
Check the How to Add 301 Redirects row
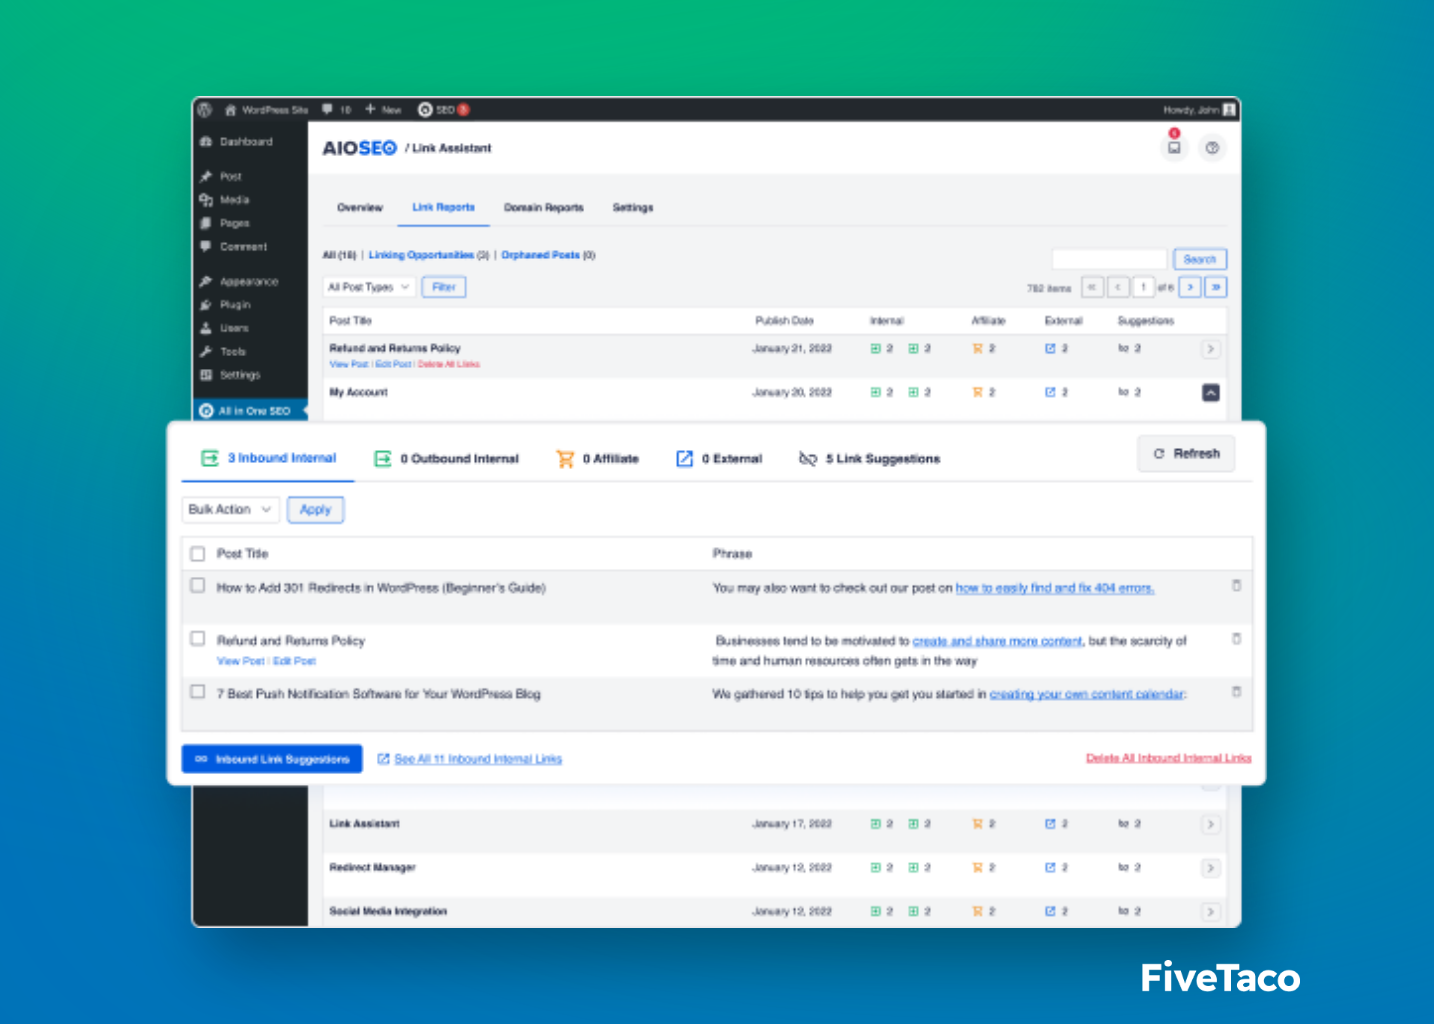click(x=198, y=586)
